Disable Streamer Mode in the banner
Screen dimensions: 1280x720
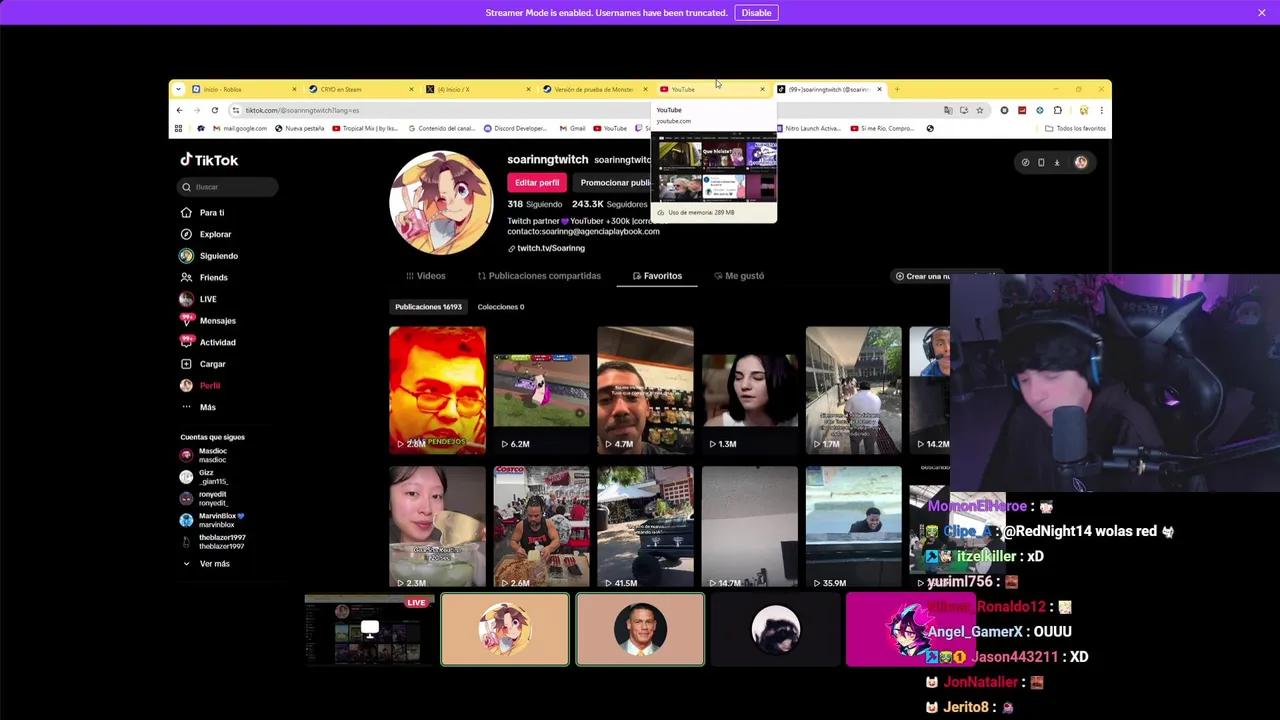(756, 12)
